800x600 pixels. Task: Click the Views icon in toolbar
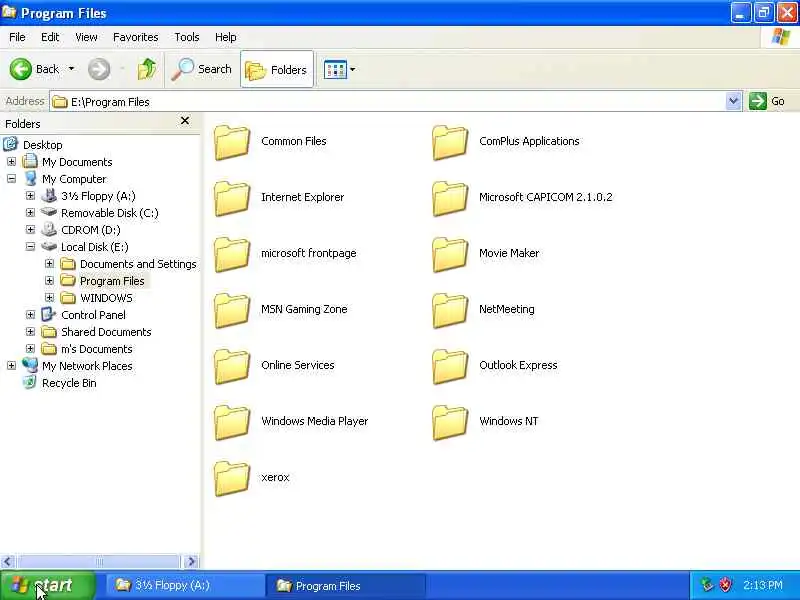pos(335,69)
